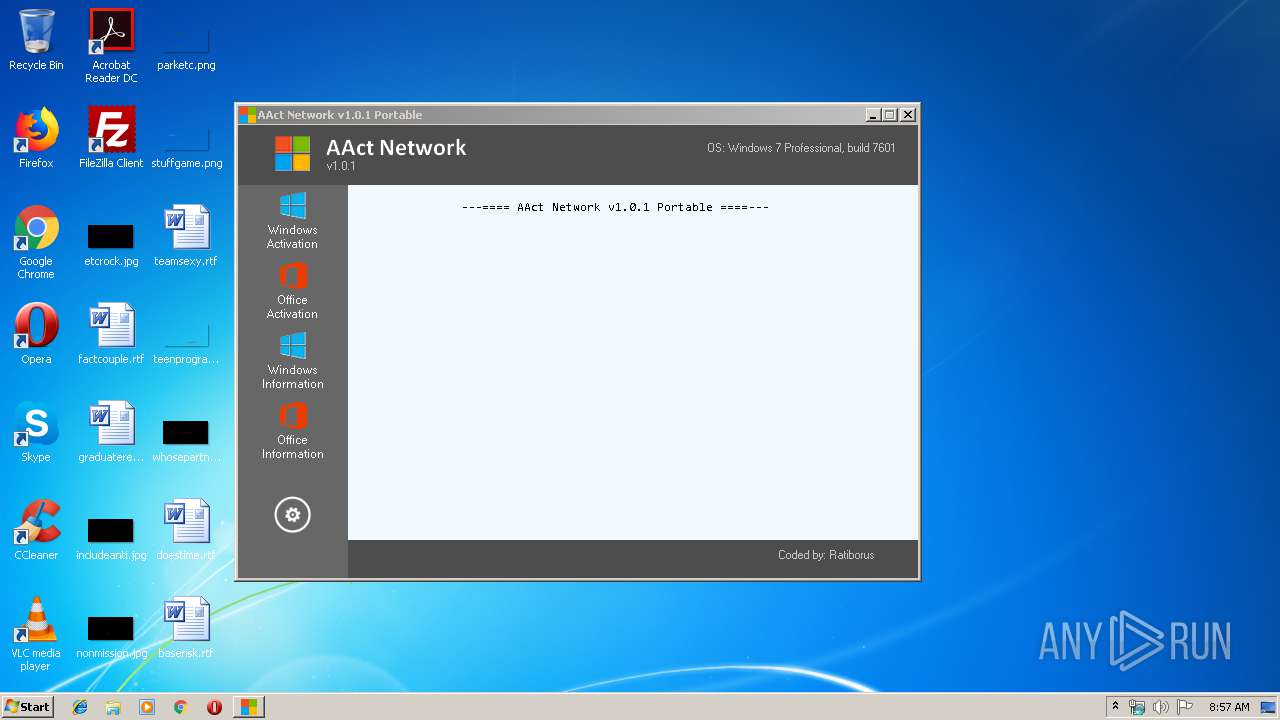This screenshot has height=720, width=1280.
Task: Launch Windows Media Player from taskbar
Action: click(x=147, y=707)
